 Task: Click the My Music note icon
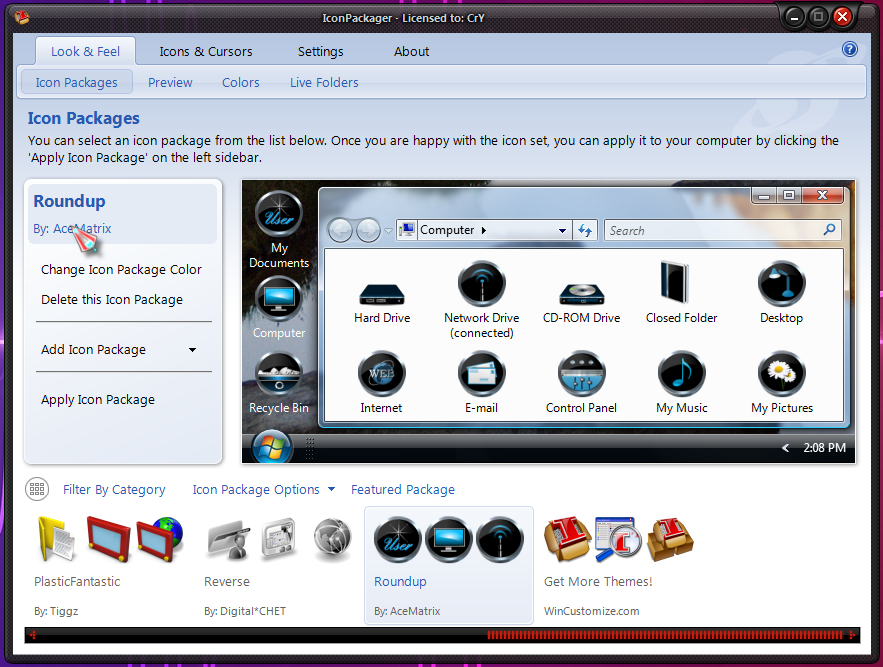(681, 373)
